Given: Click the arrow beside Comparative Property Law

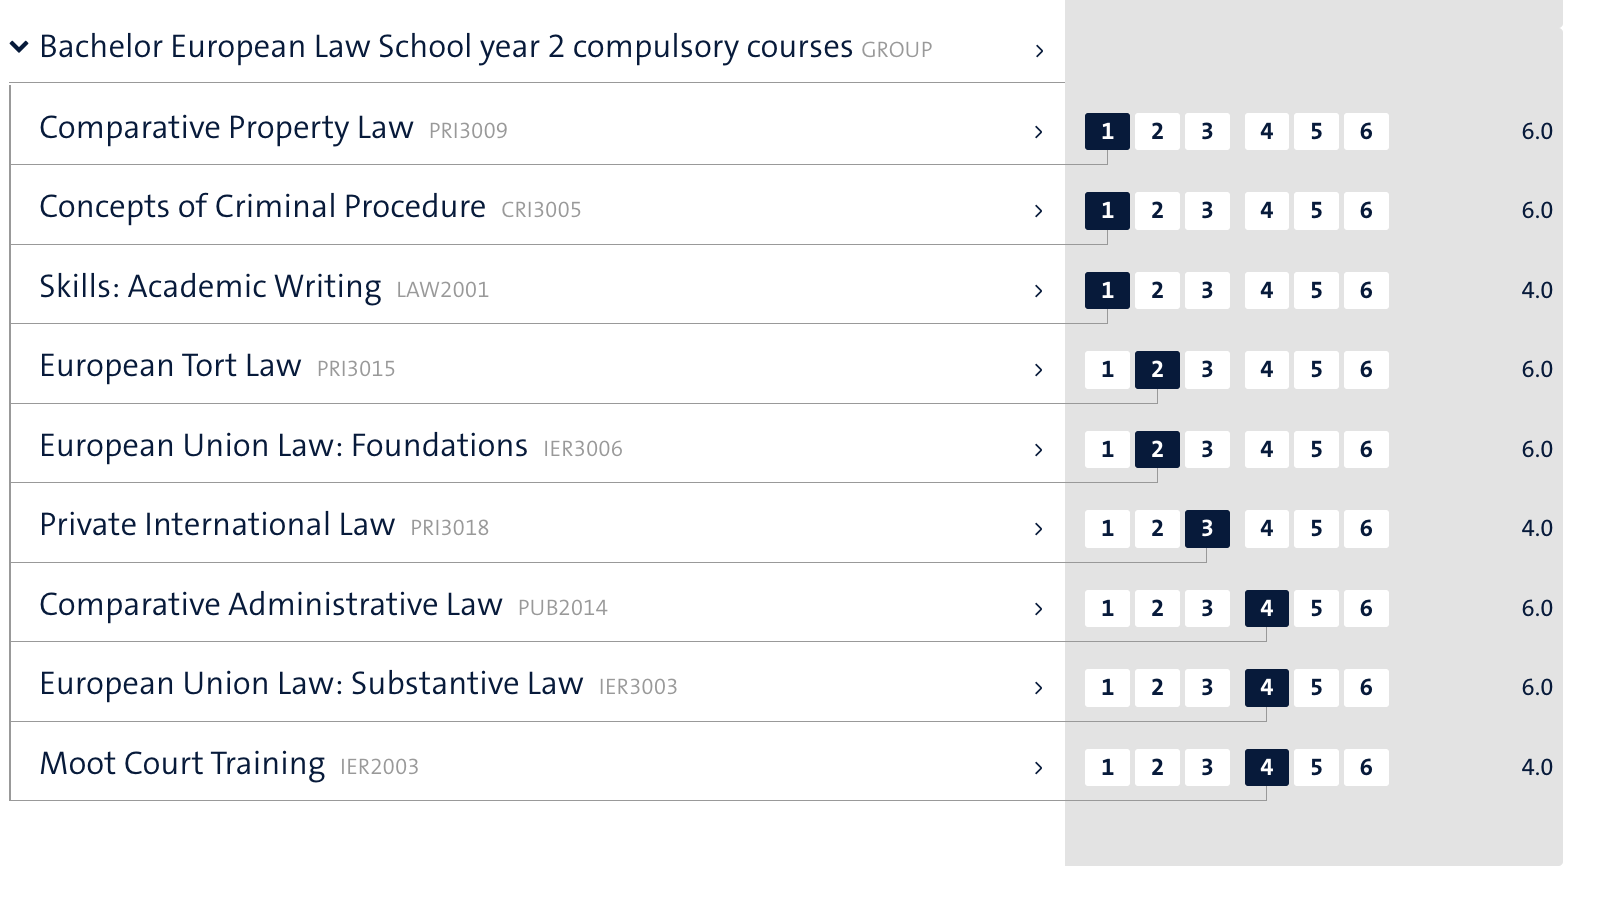Looking at the screenshot, I should point(1039,132).
